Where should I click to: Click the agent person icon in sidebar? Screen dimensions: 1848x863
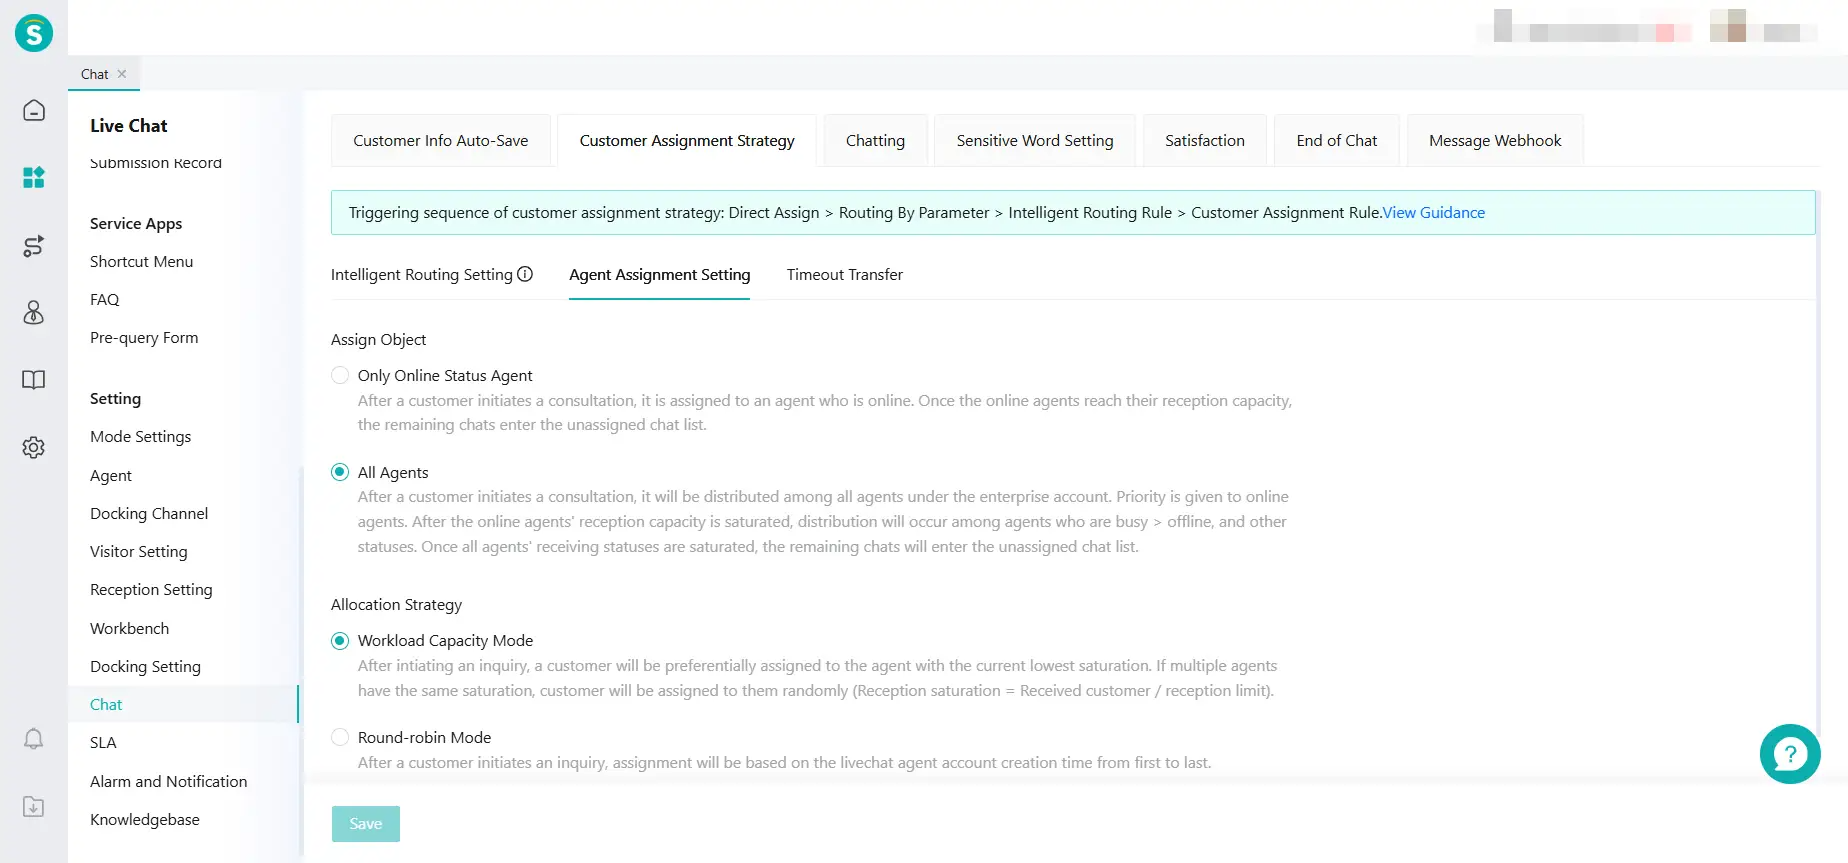pos(34,313)
